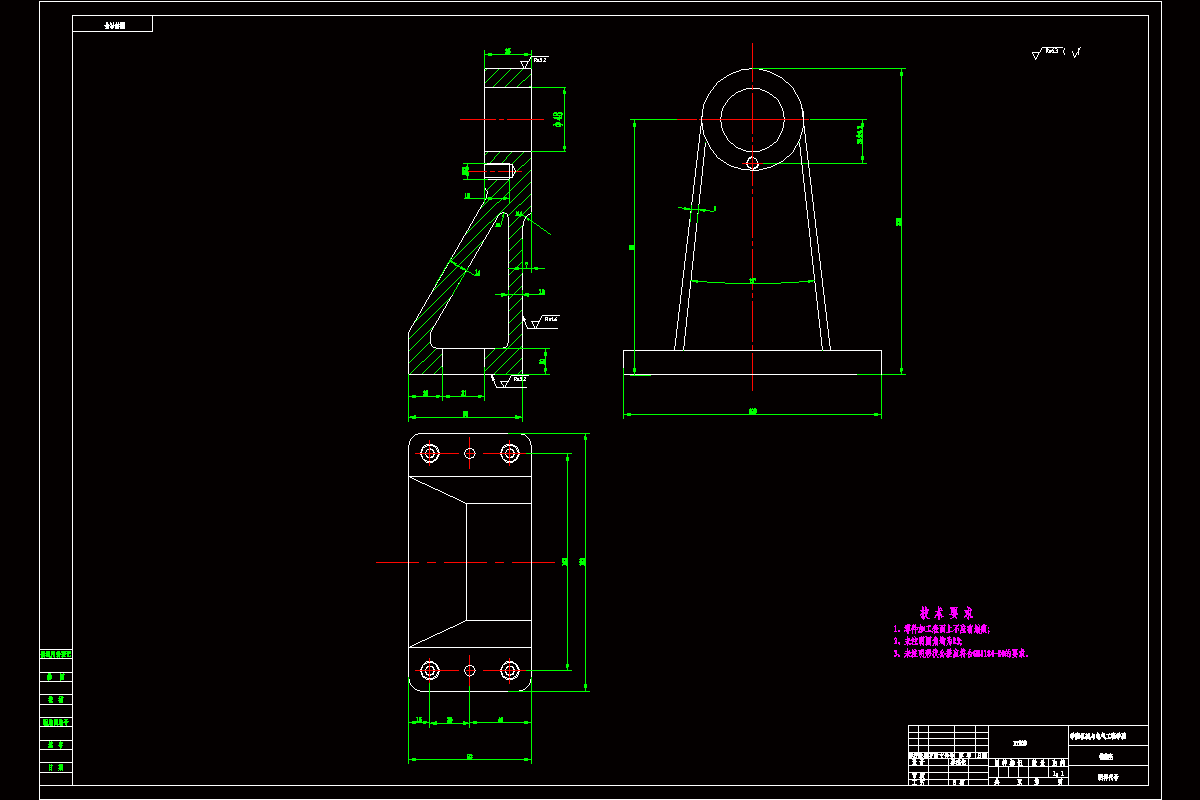Pick the small center hole between top counterbores
This screenshot has height=800, width=1200.
click(470, 453)
